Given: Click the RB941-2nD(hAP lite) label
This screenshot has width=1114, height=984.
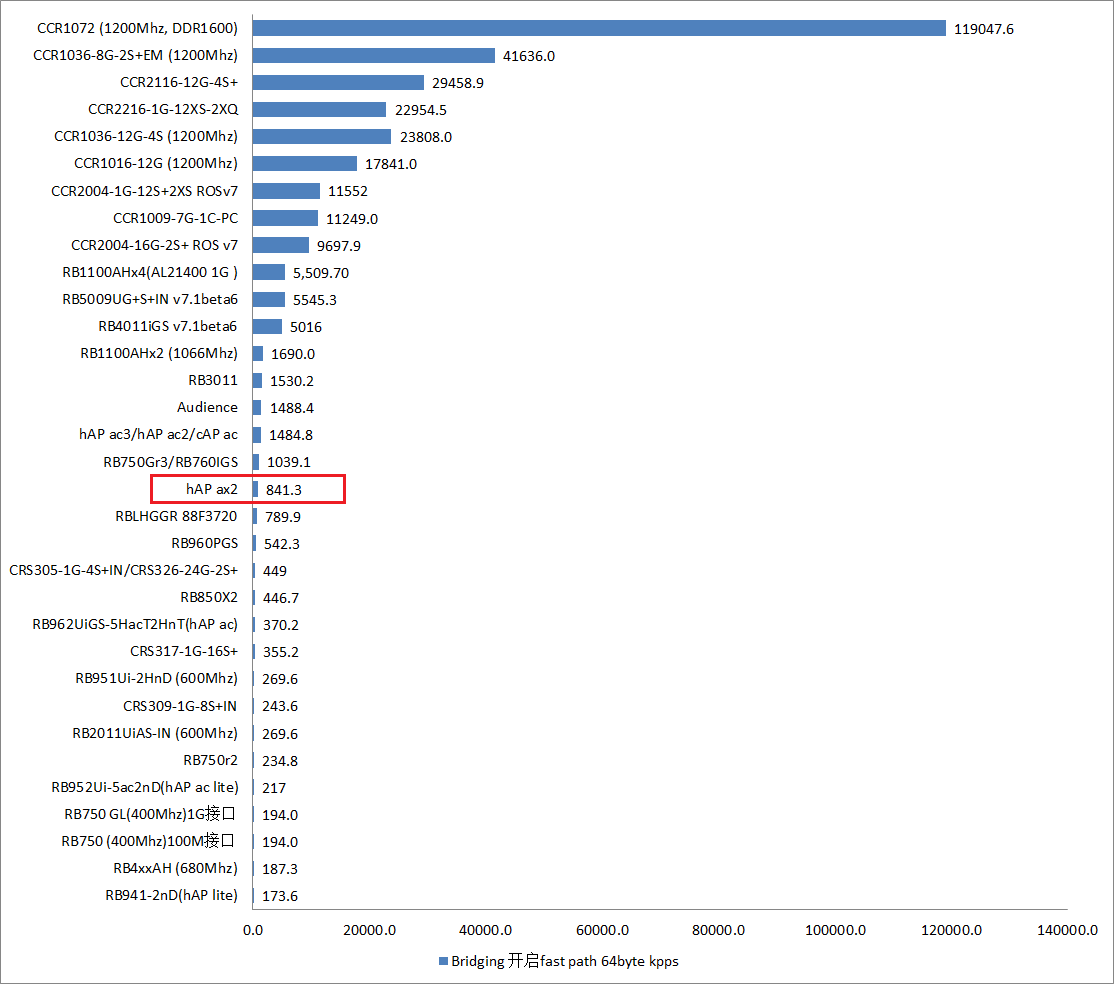Looking at the screenshot, I should pyautogui.click(x=171, y=895).
